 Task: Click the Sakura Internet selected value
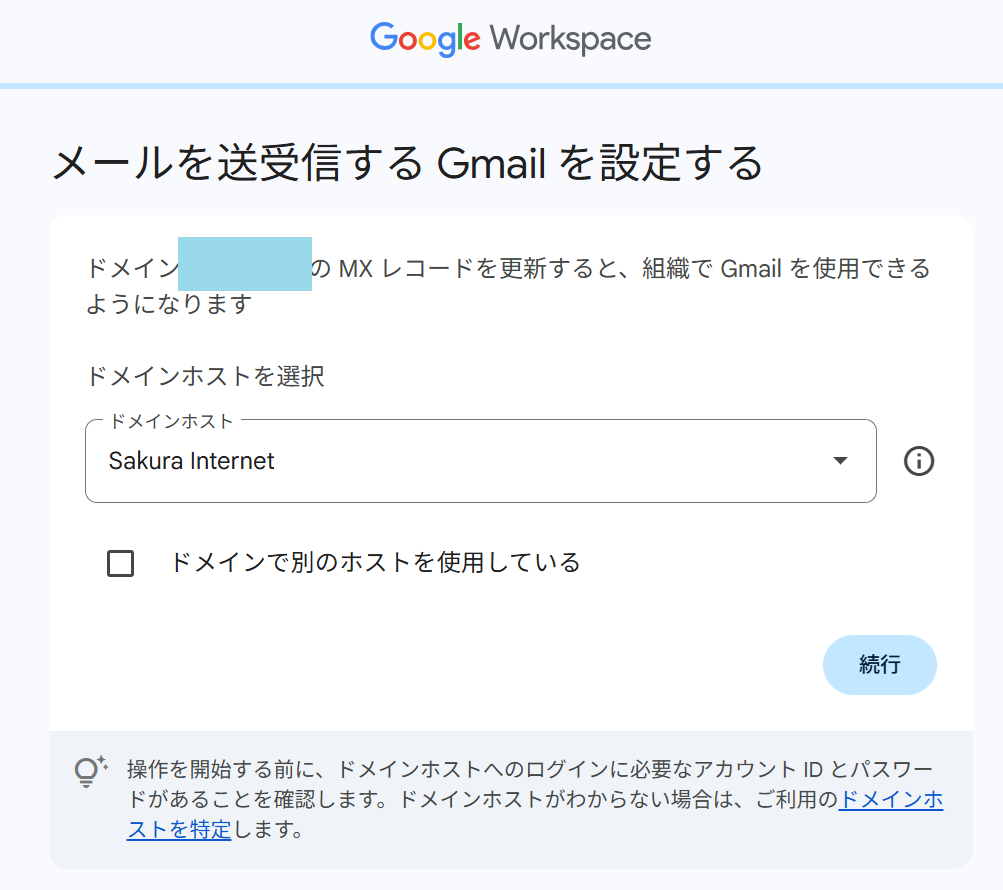(x=191, y=461)
